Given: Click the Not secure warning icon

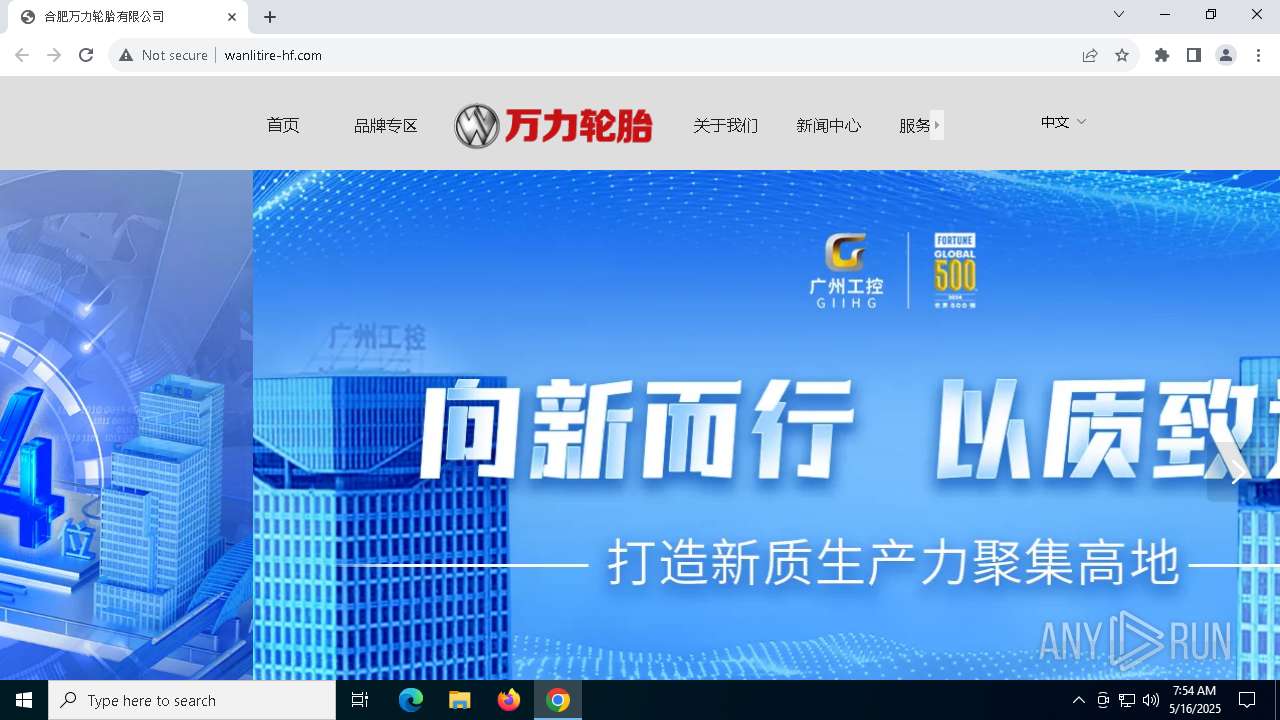Looking at the screenshot, I should 126,55.
